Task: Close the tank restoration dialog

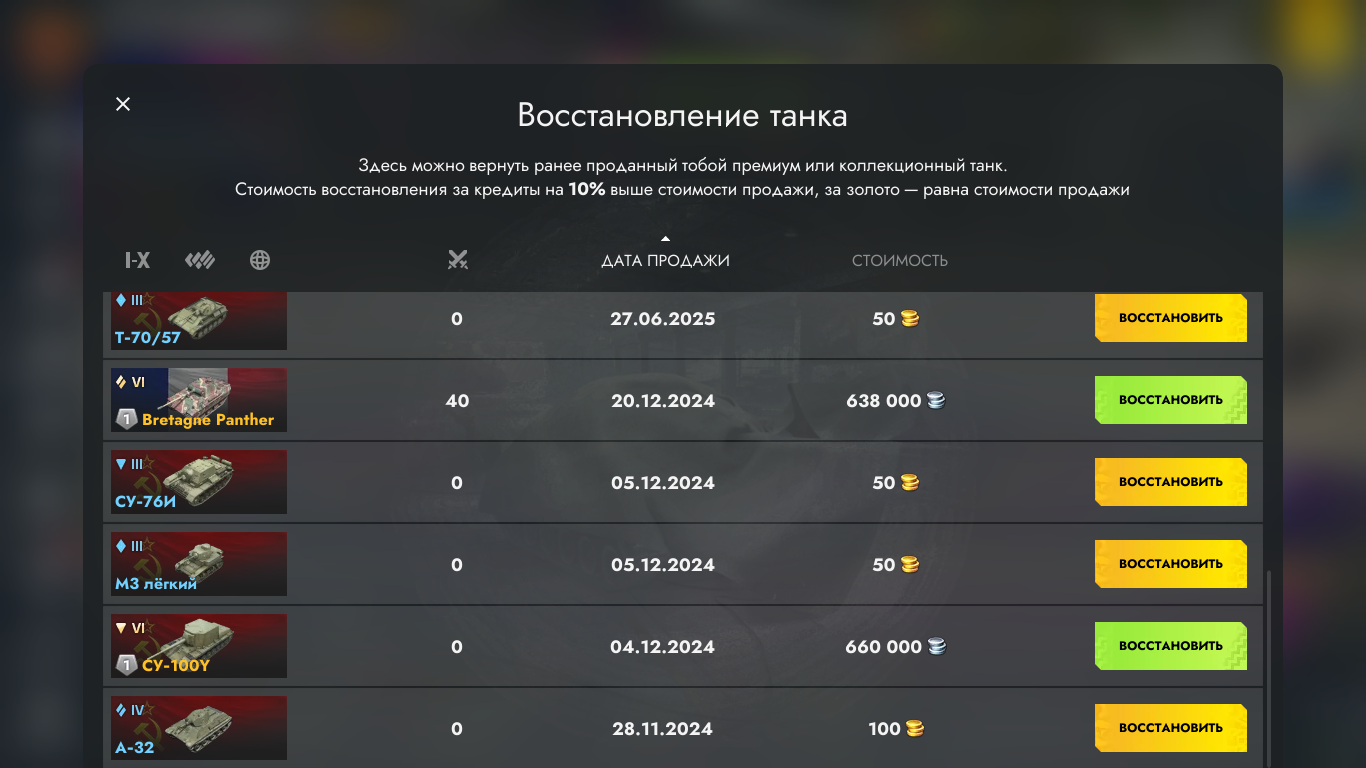Action: click(x=123, y=104)
